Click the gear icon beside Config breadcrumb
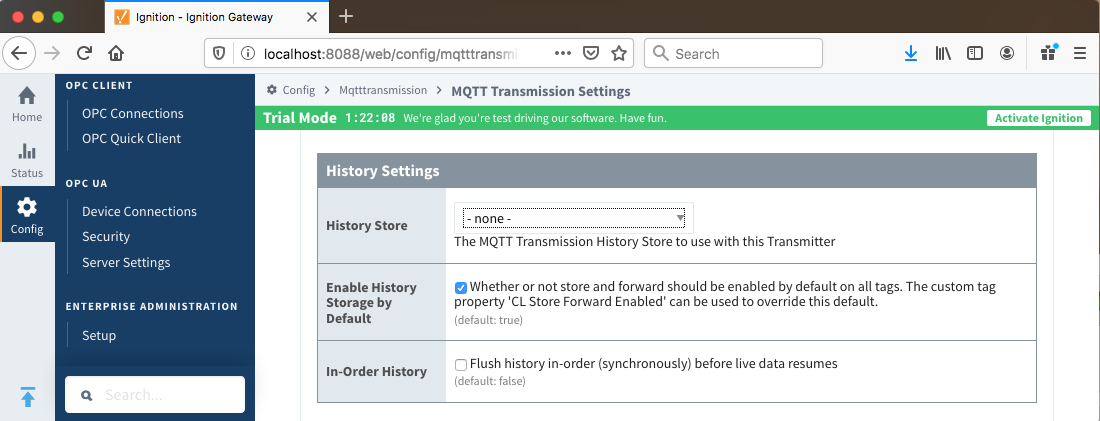 click(x=271, y=90)
